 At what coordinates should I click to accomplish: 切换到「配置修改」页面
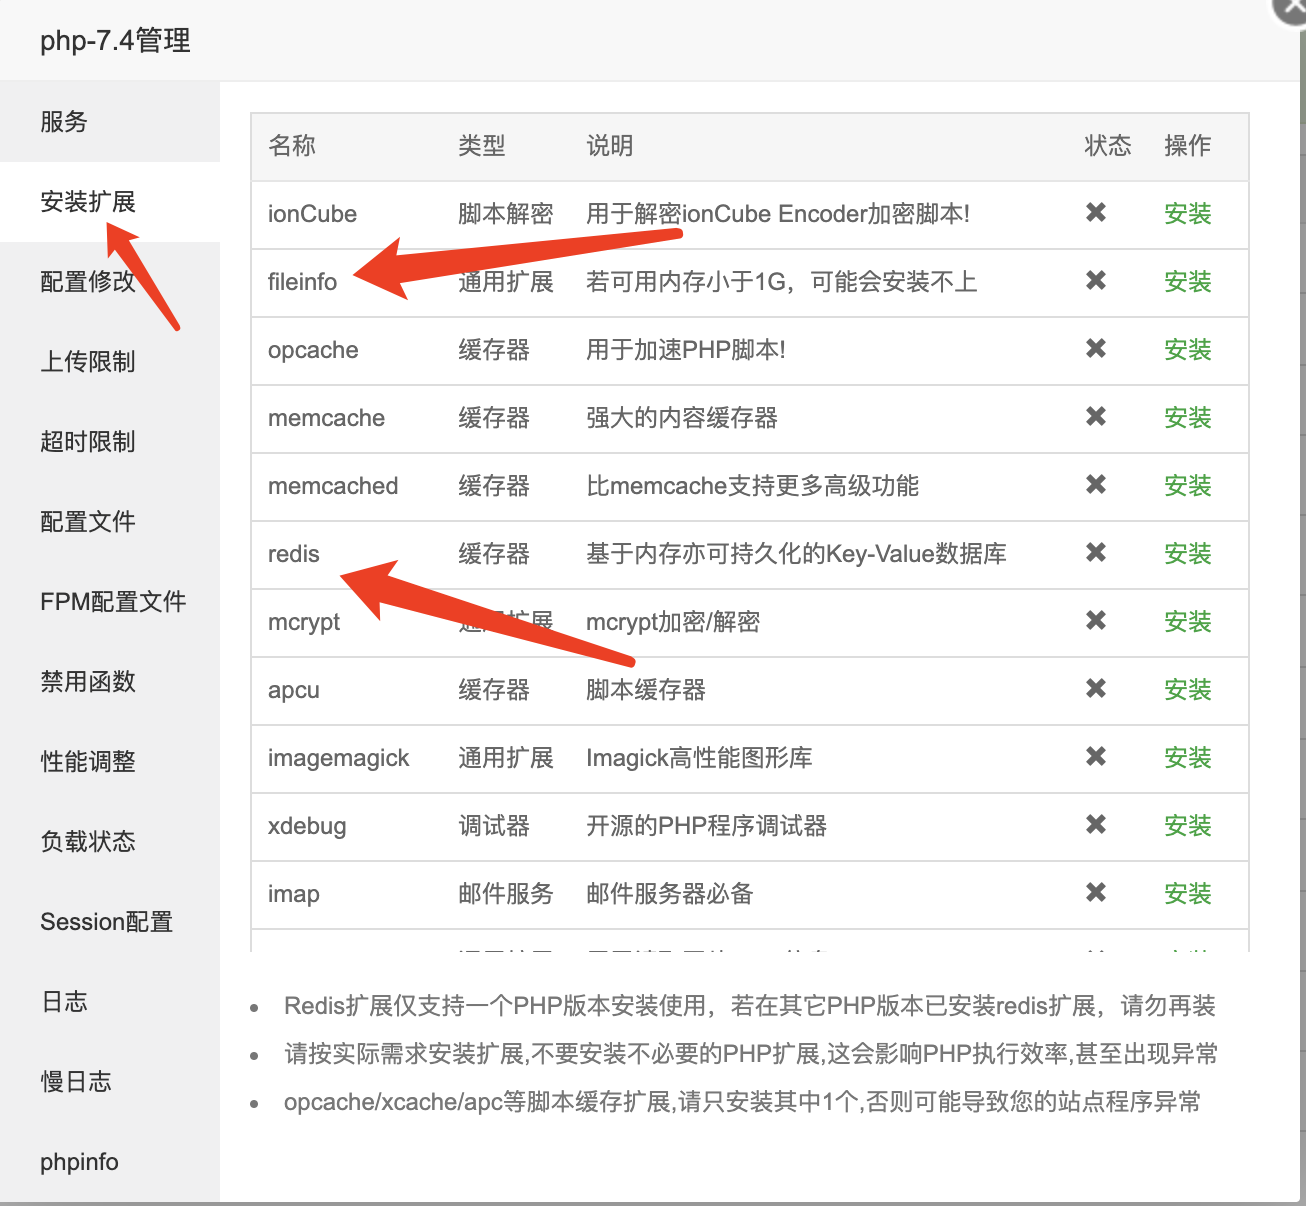coord(87,282)
